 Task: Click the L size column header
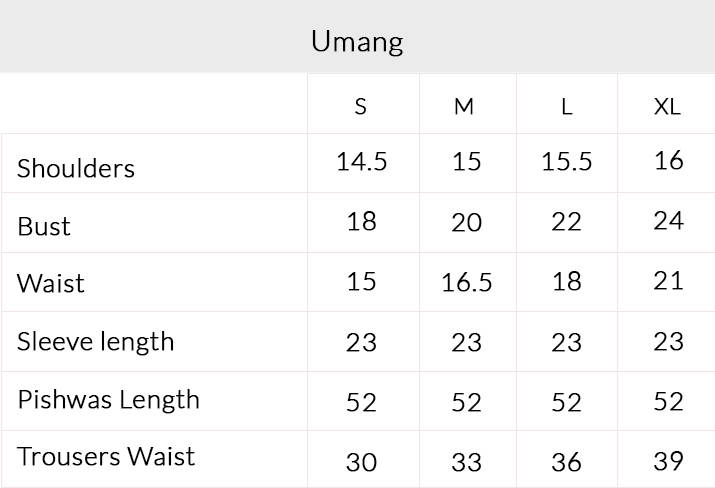[x=566, y=106]
